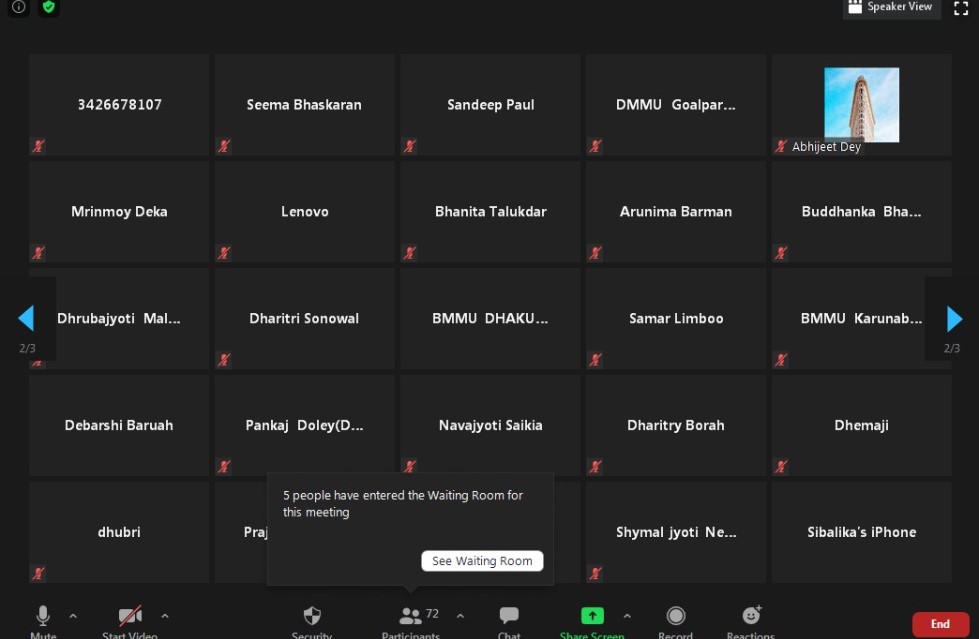
Task: Click muted mic icon on Shymal jyoti tile
Action: click(x=596, y=573)
